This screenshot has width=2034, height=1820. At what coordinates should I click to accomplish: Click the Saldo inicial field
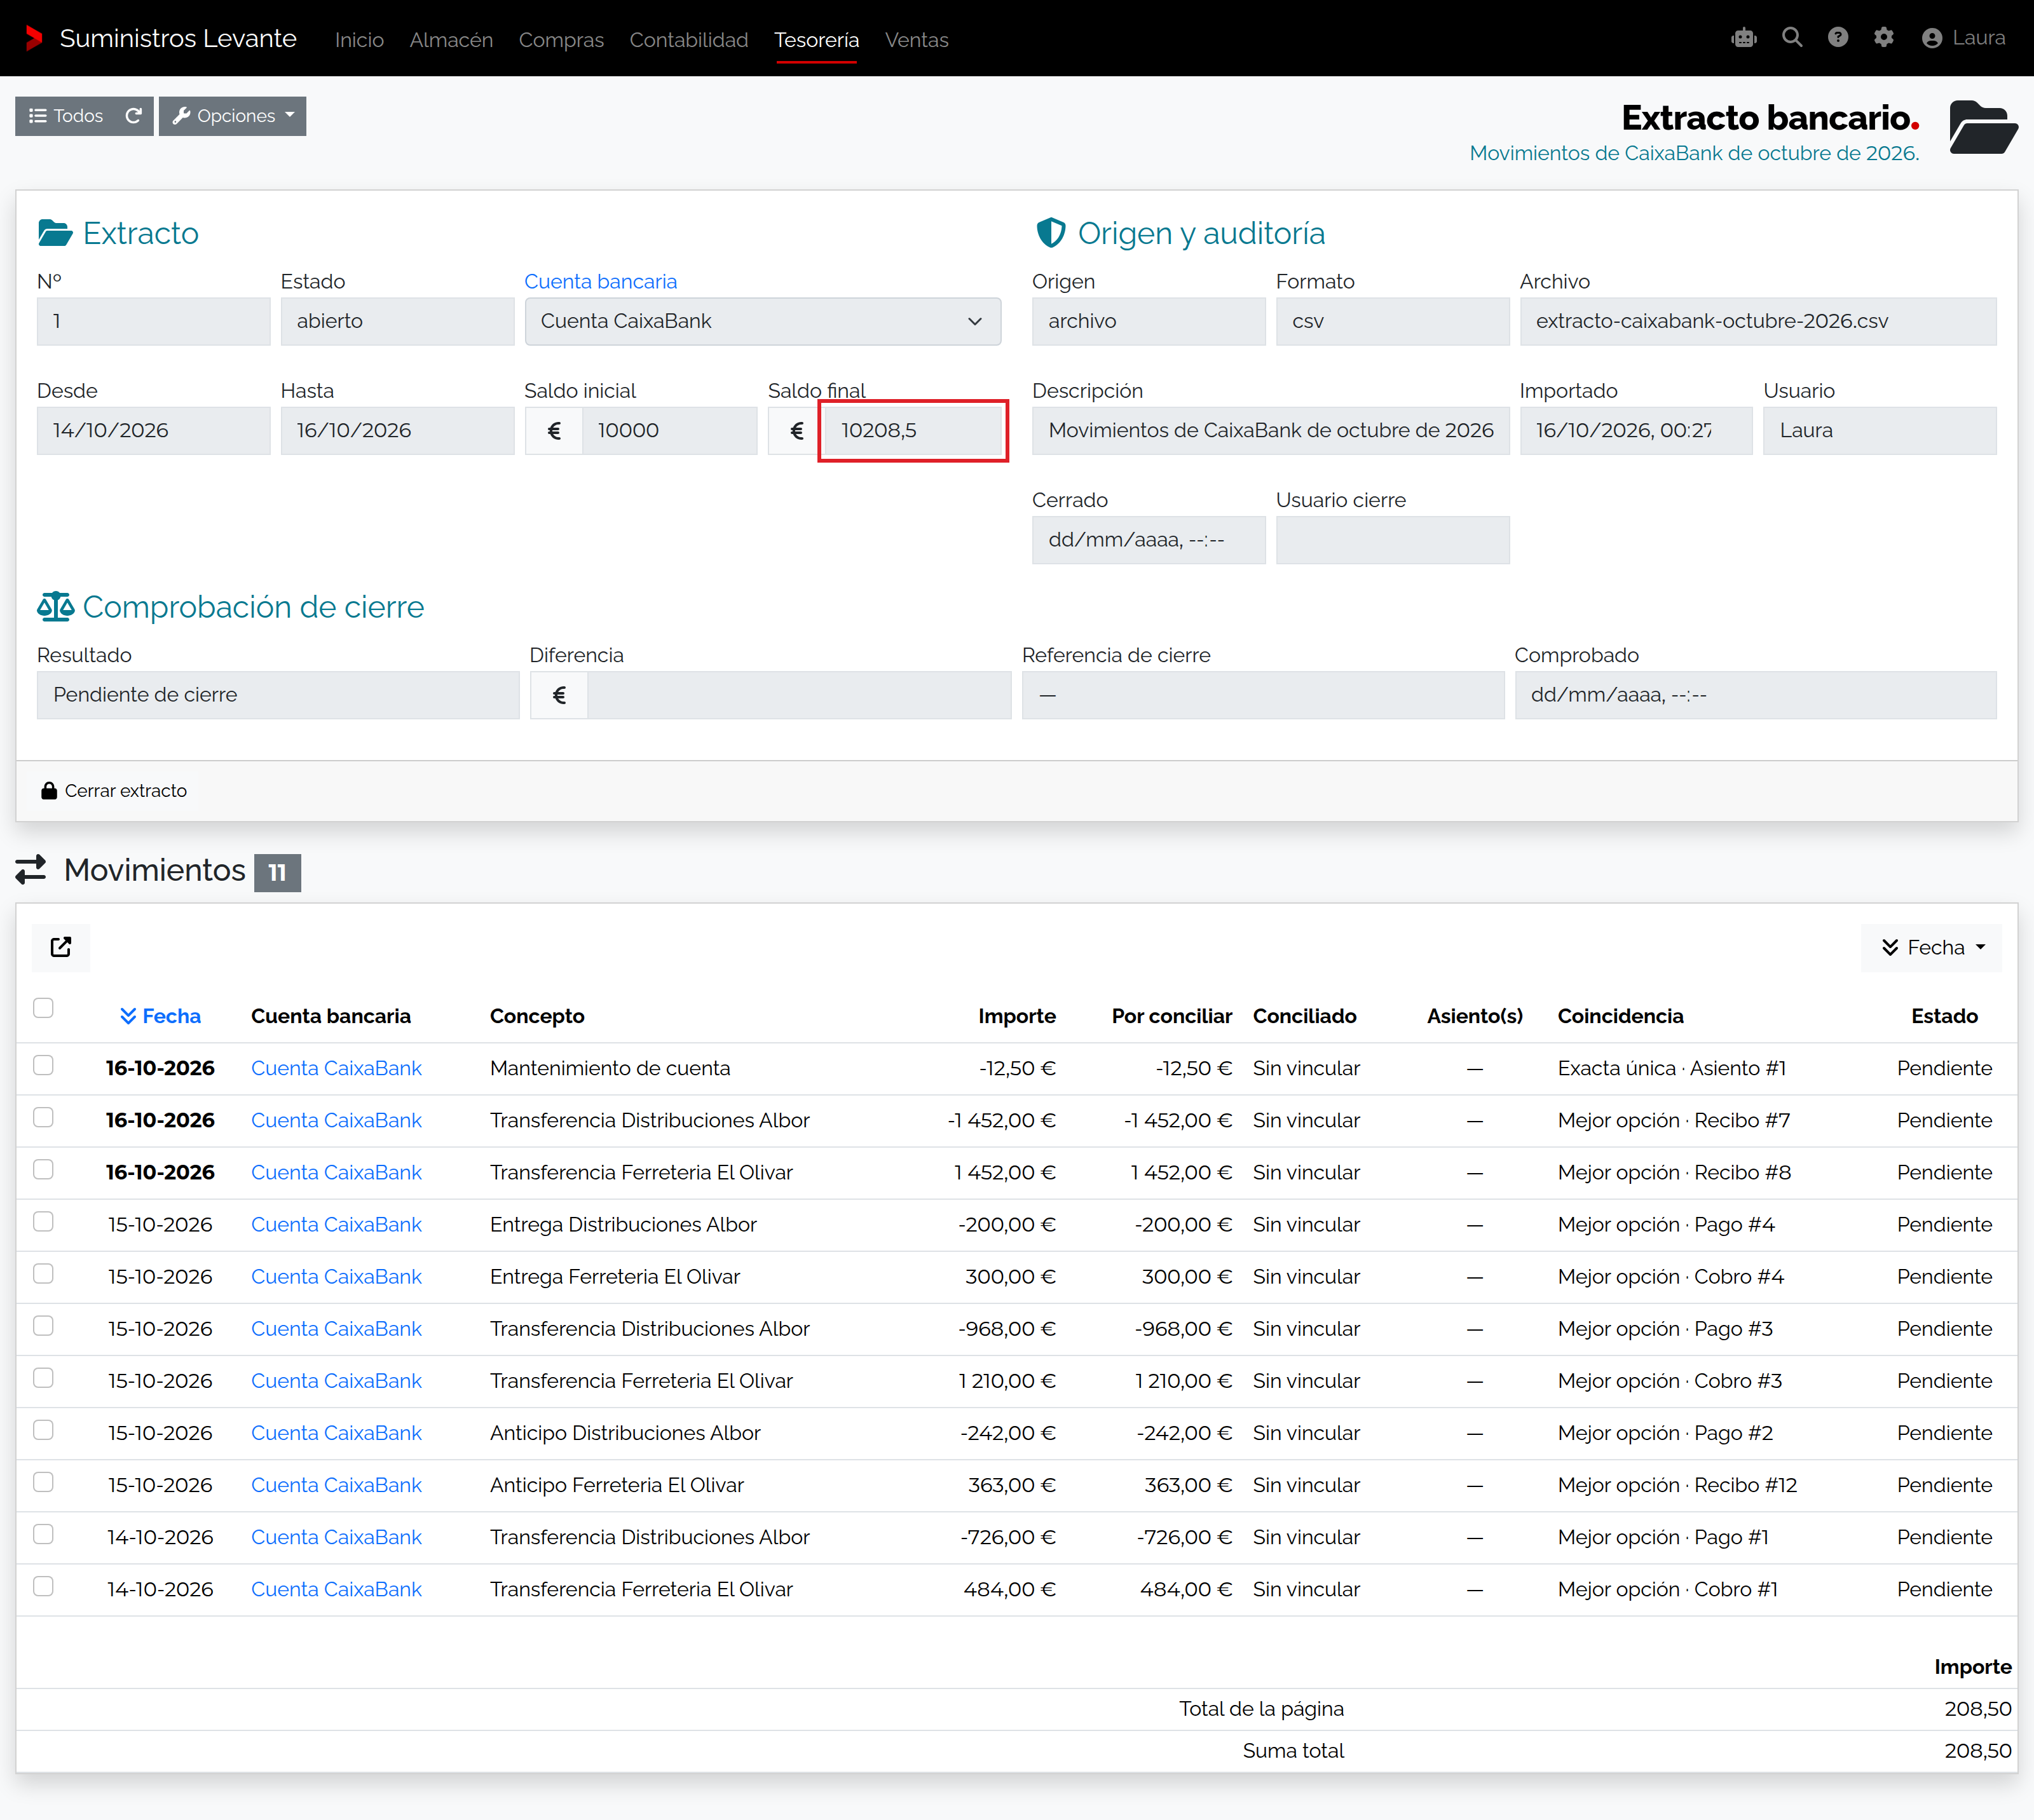click(669, 431)
